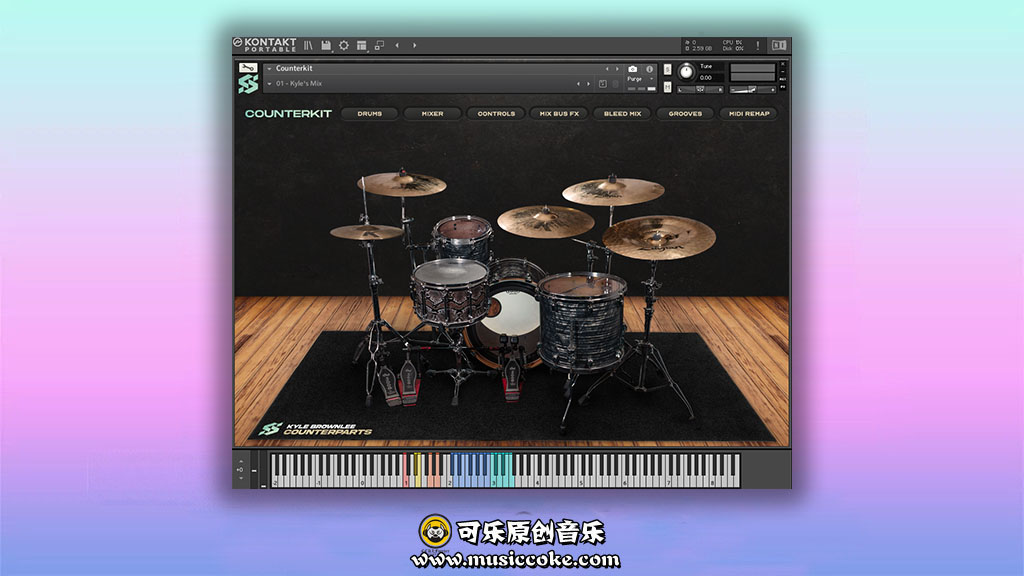Screen dimensions: 1024x576
Task: Click the snapshot camera icon
Action: [x=632, y=69]
